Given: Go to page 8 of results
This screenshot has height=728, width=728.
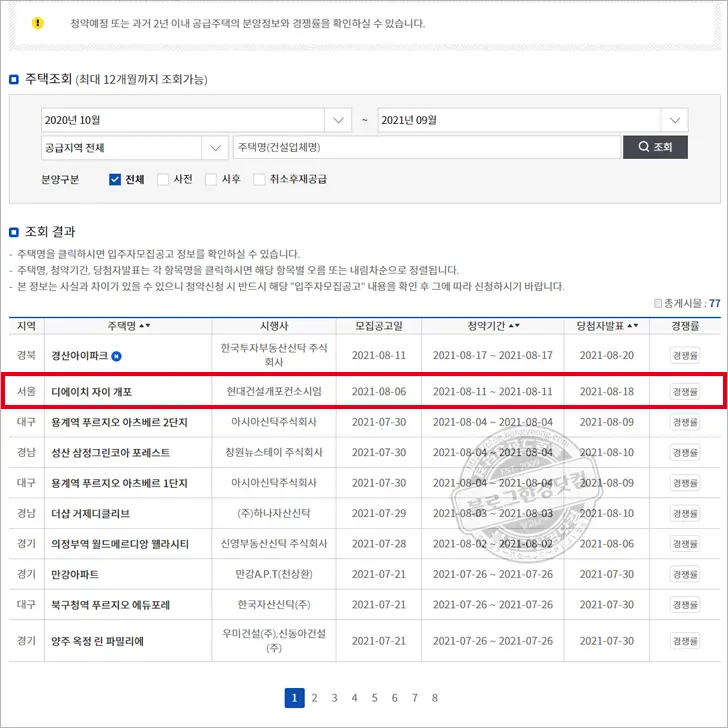Looking at the screenshot, I should coord(435,698).
